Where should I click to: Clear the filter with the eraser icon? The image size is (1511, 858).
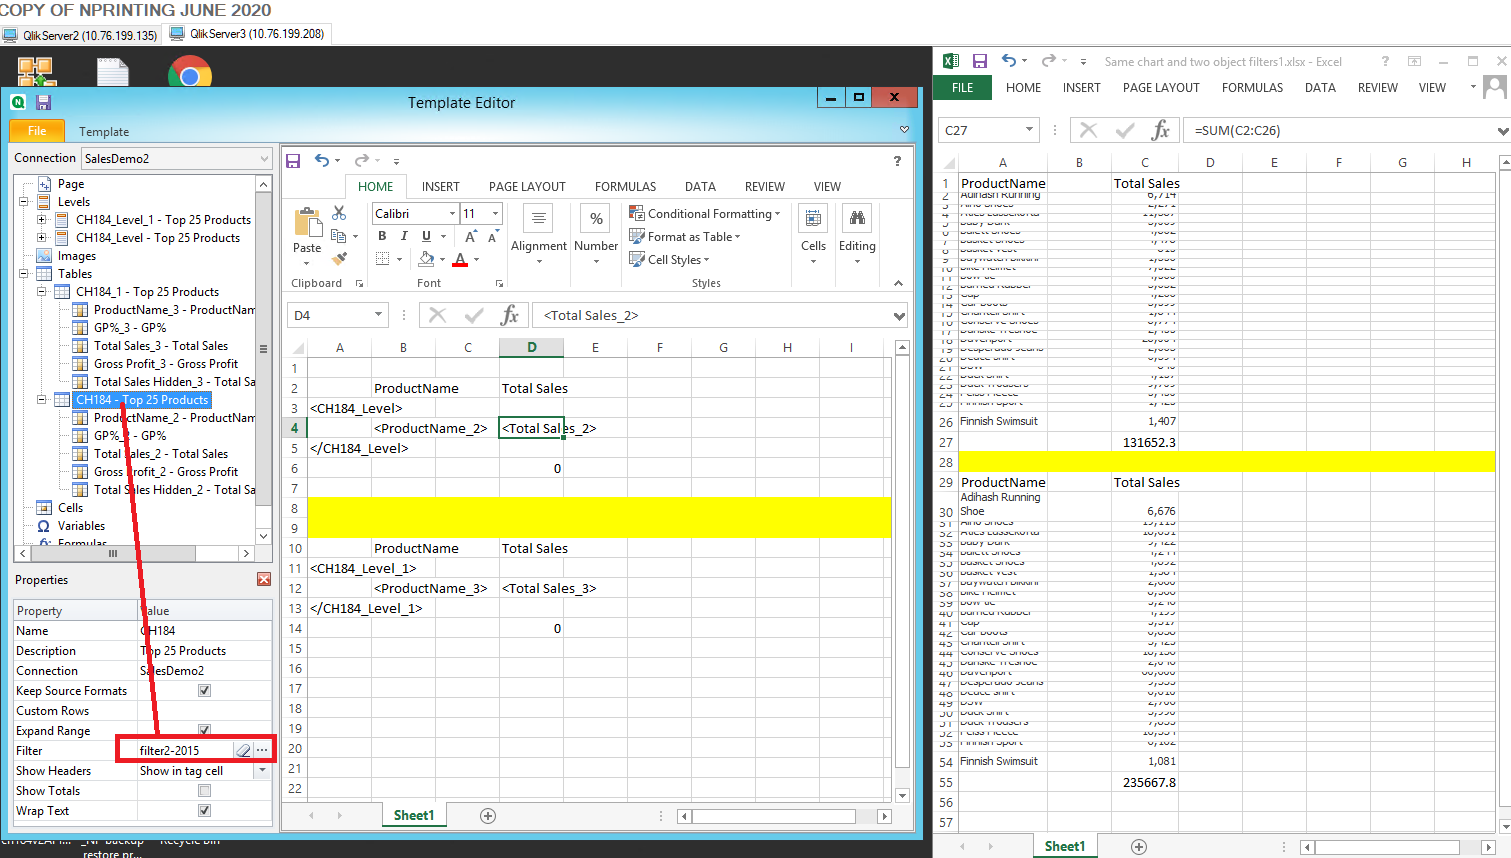pyautogui.click(x=243, y=750)
